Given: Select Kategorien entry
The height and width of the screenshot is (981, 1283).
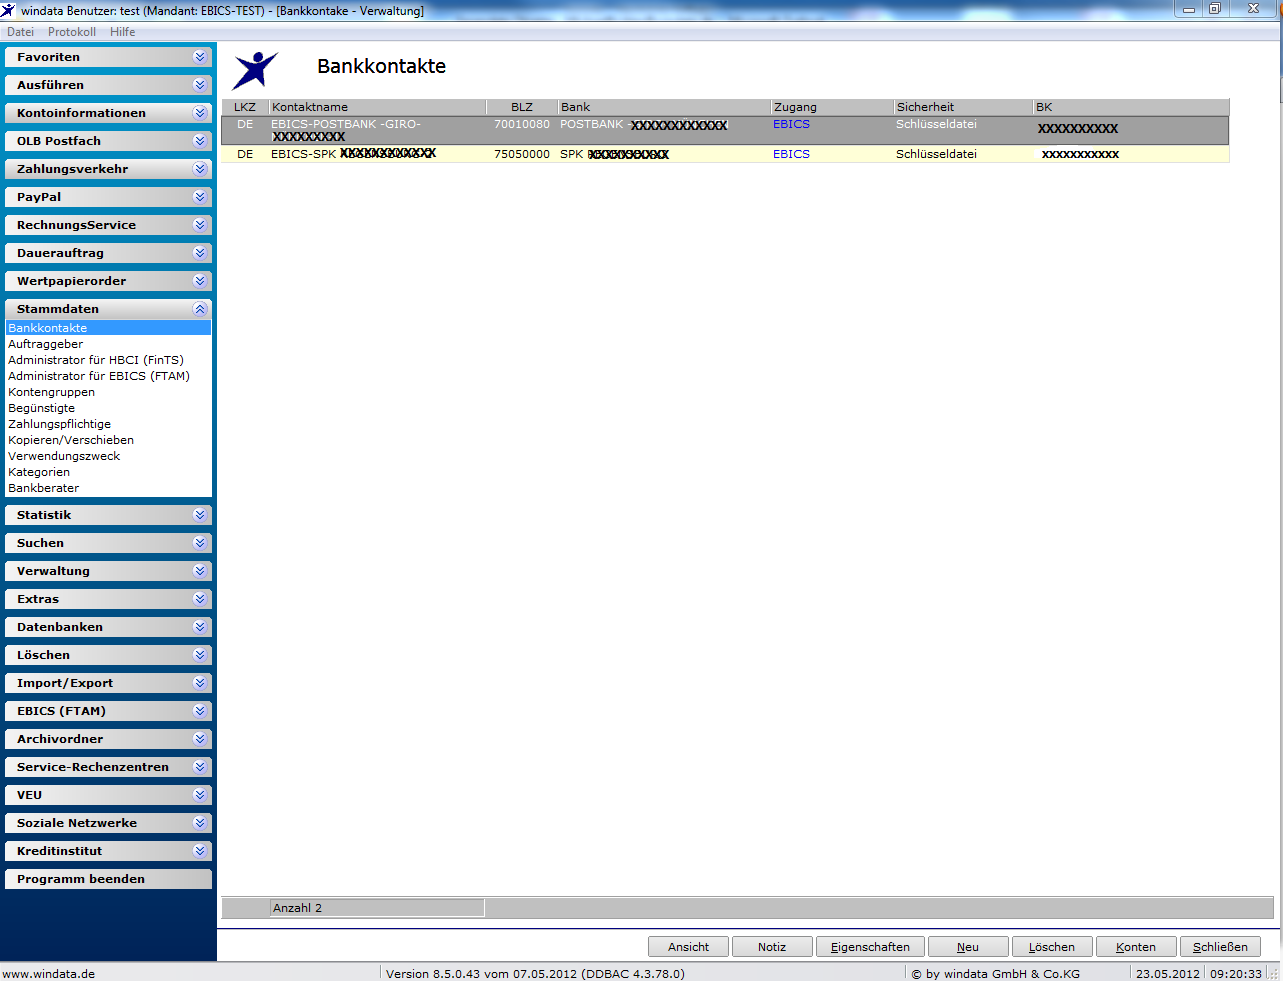Looking at the screenshot, I should pos(39,472).
